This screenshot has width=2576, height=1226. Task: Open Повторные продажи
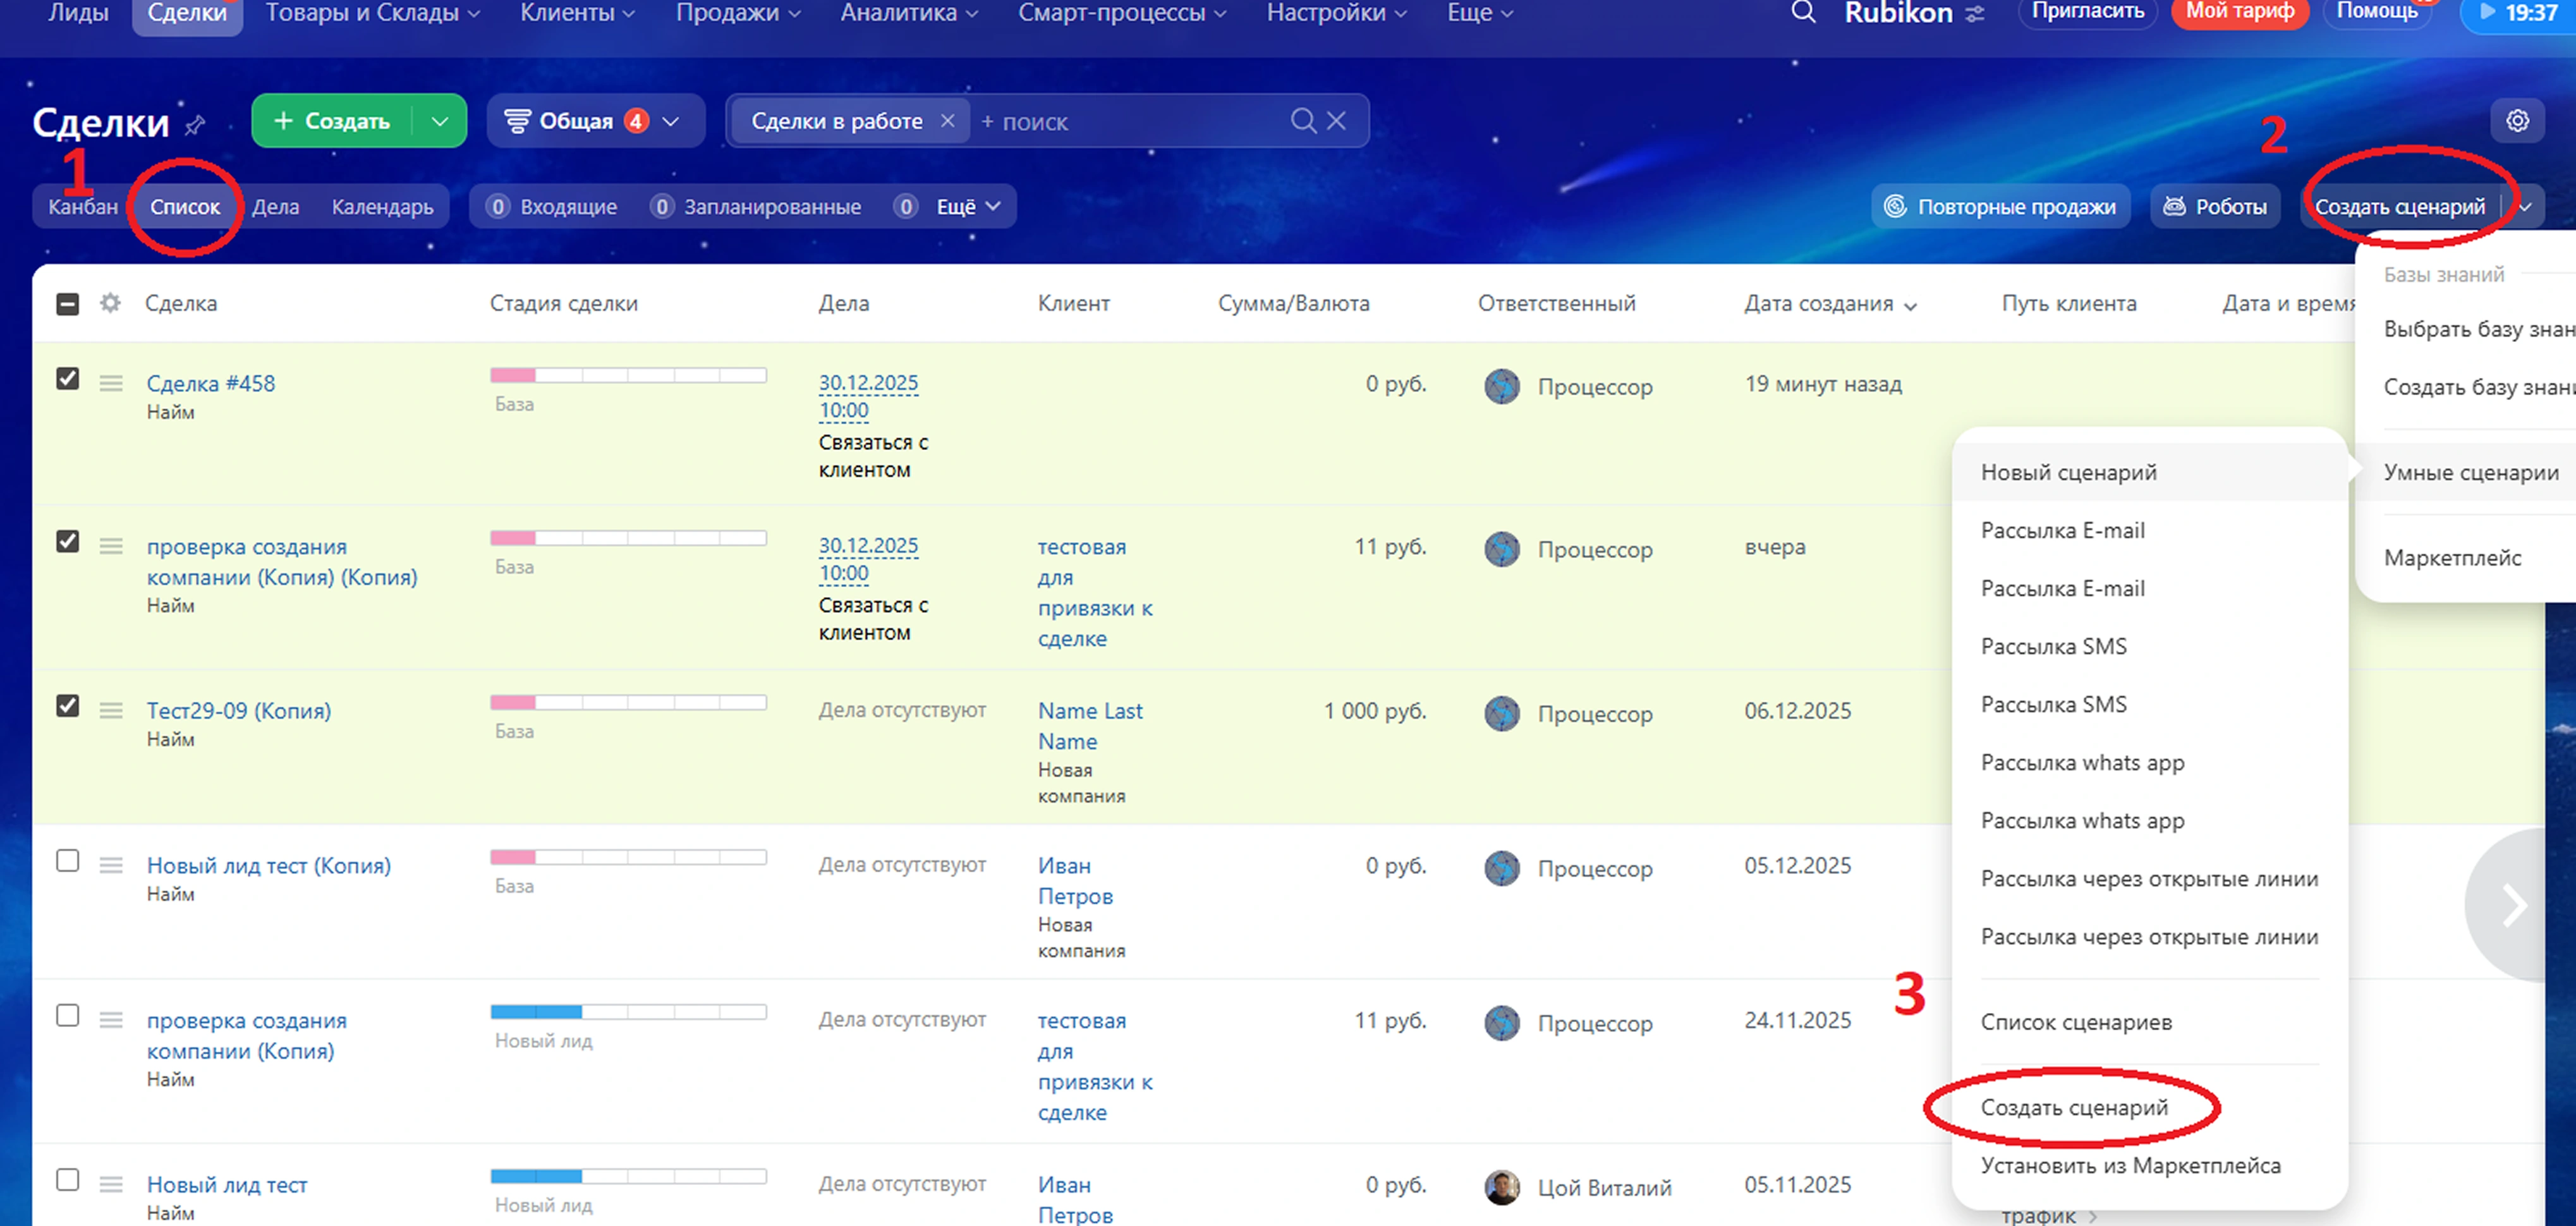(x=2000, y=207)
